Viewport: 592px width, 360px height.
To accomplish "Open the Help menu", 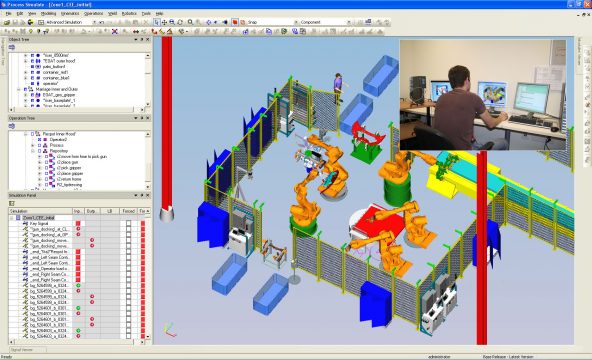I will [159, 13].
